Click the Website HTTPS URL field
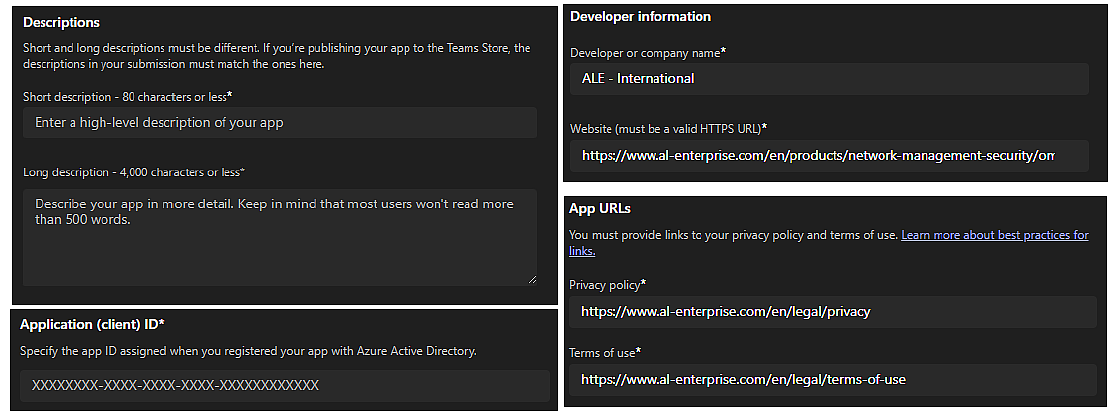This screenshot has height=417, width=1116. pyautogui.click(x=828, y=155)
